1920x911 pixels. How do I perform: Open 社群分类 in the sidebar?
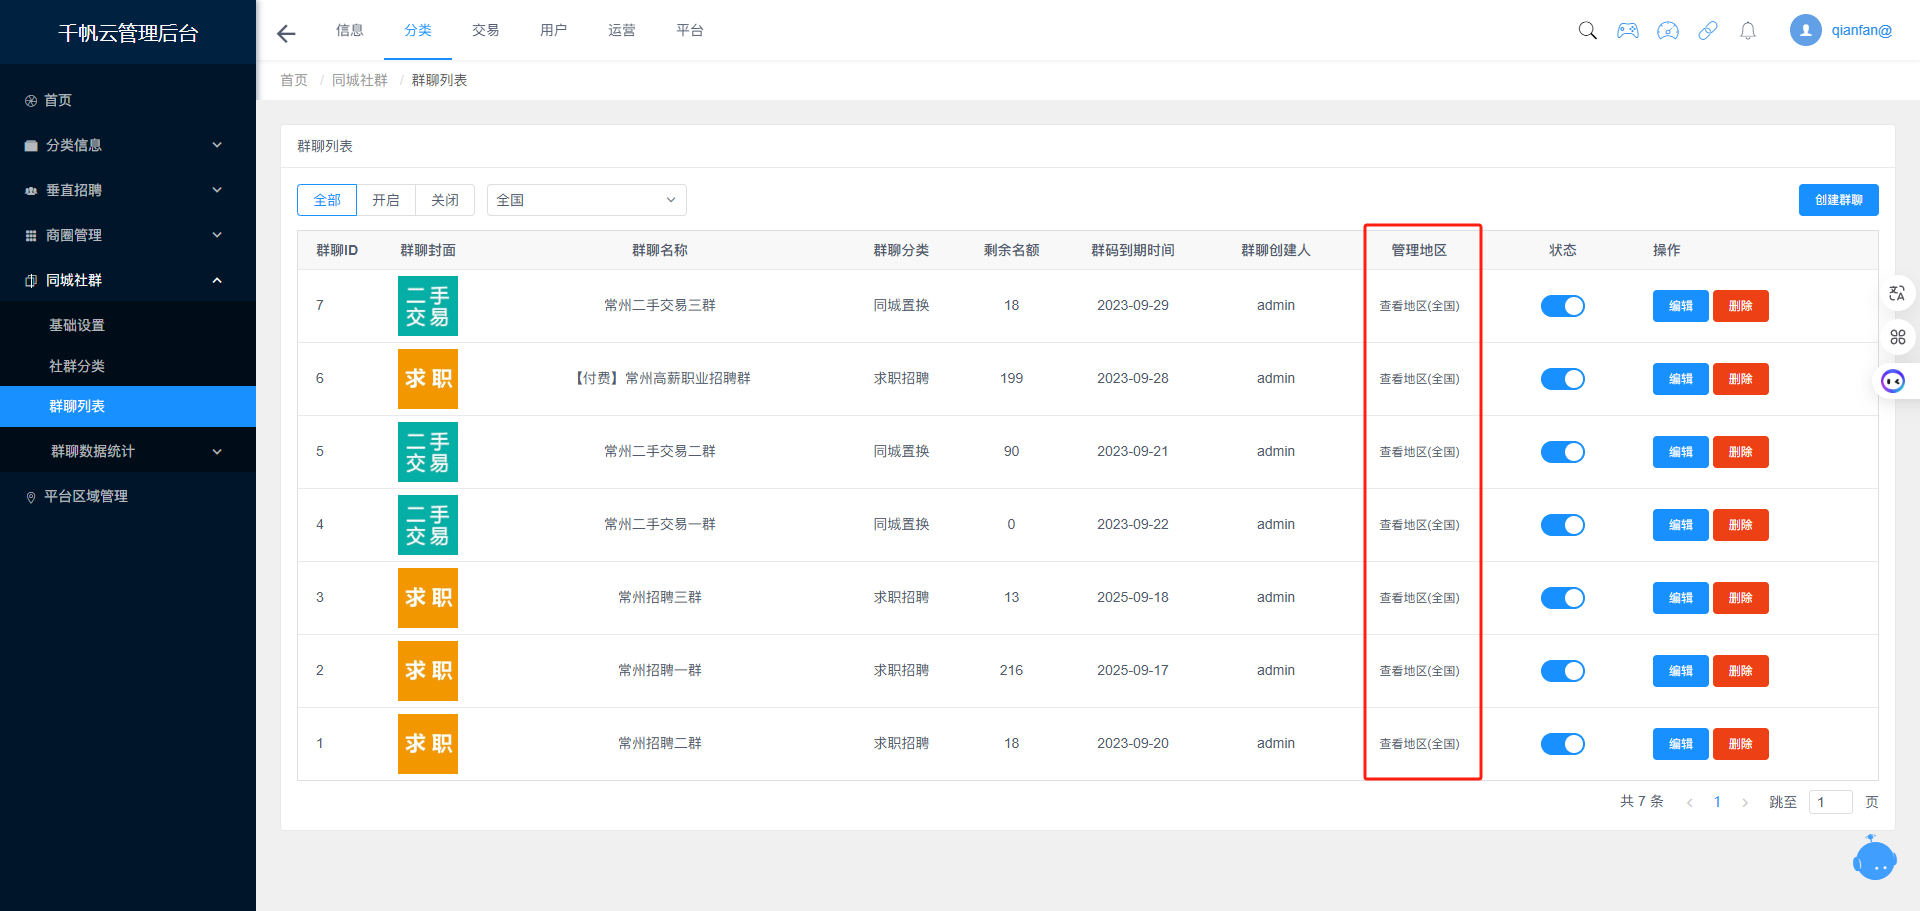point(77,366)
